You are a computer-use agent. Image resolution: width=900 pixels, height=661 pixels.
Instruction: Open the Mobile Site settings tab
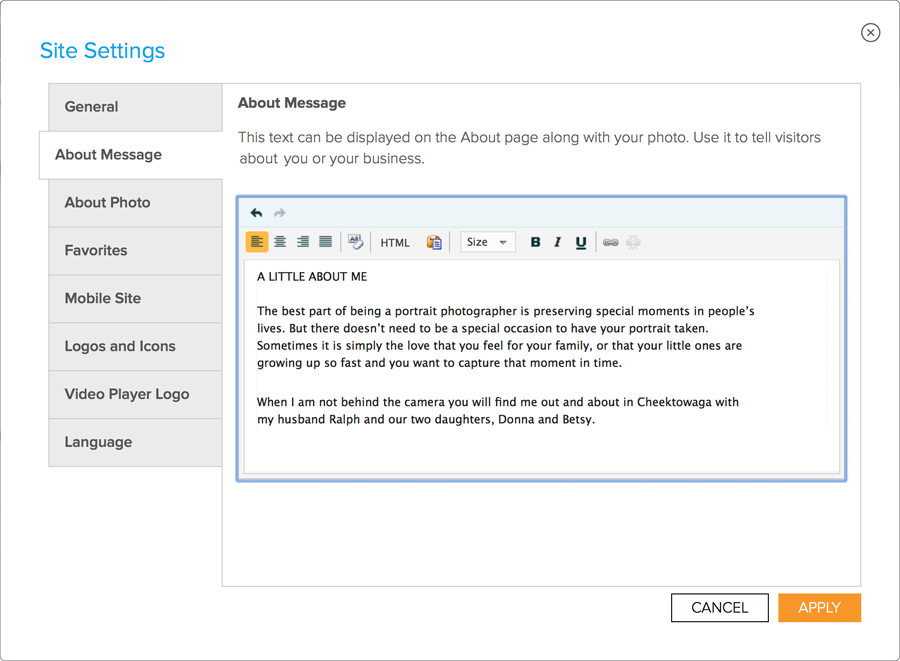point(135,298)
